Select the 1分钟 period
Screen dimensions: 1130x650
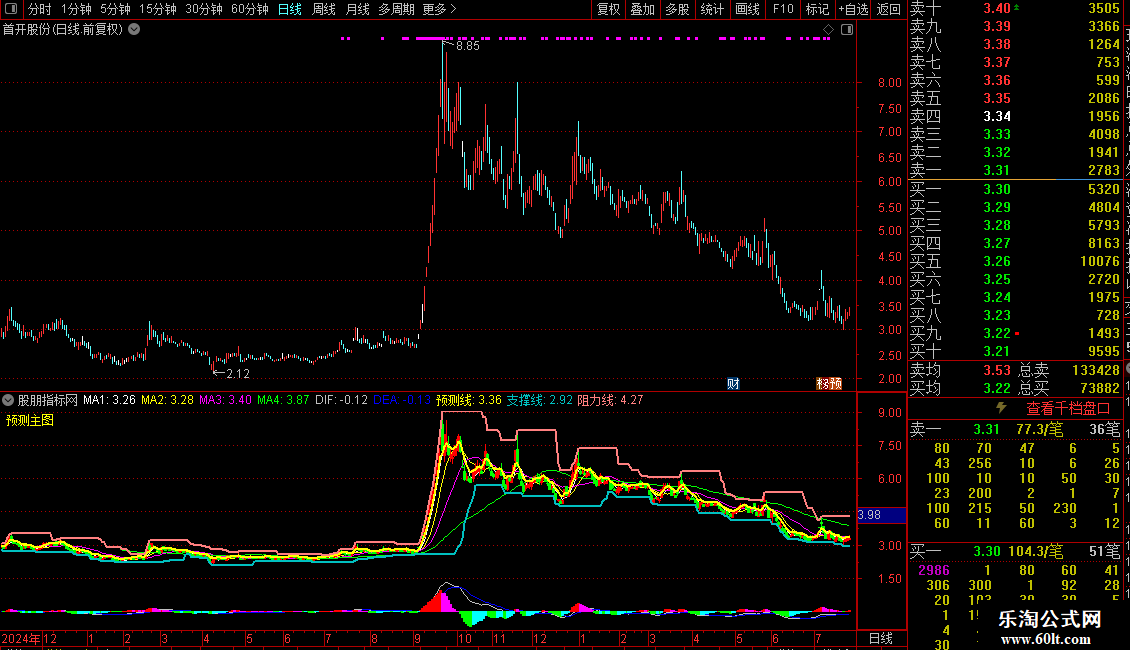(x=76, y=9)
